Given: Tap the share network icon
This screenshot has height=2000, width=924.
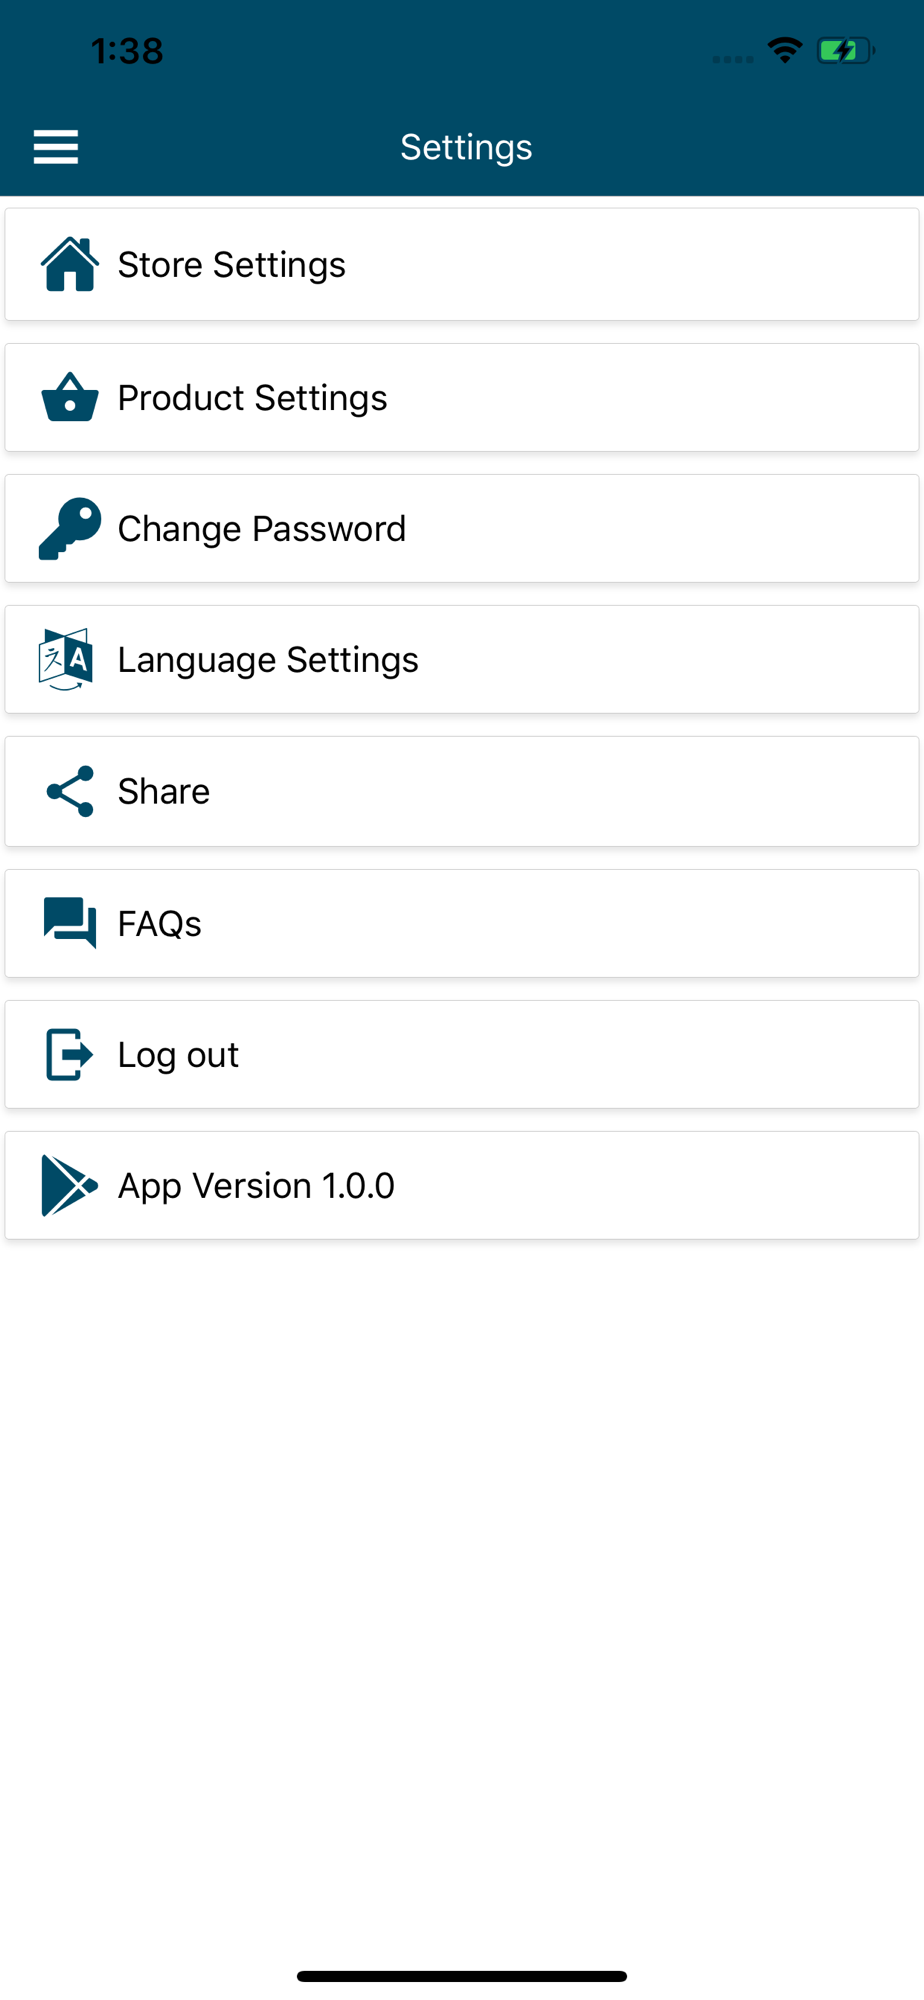Looking at the screenshot, I should point(70,792).
